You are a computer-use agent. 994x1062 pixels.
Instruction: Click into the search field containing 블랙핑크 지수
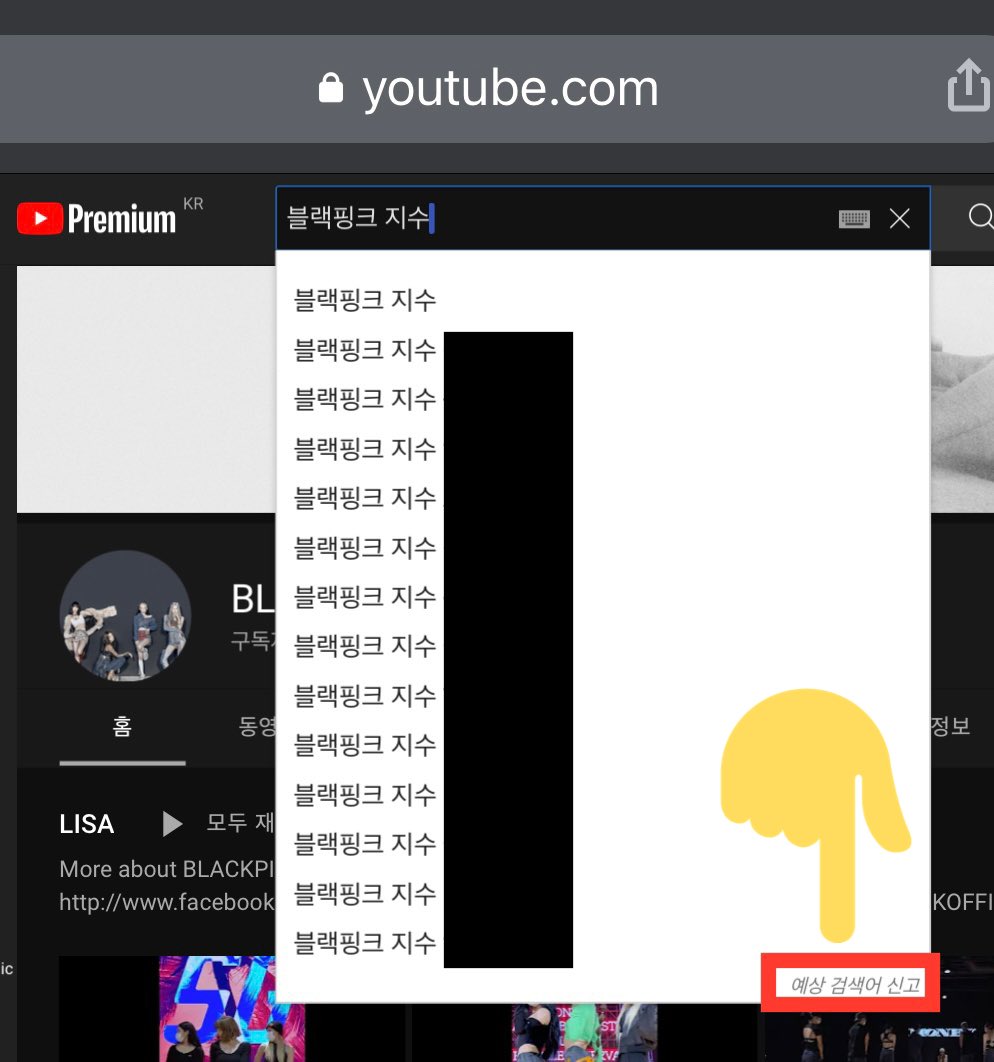pyautogui.click(x=603, y=218)
